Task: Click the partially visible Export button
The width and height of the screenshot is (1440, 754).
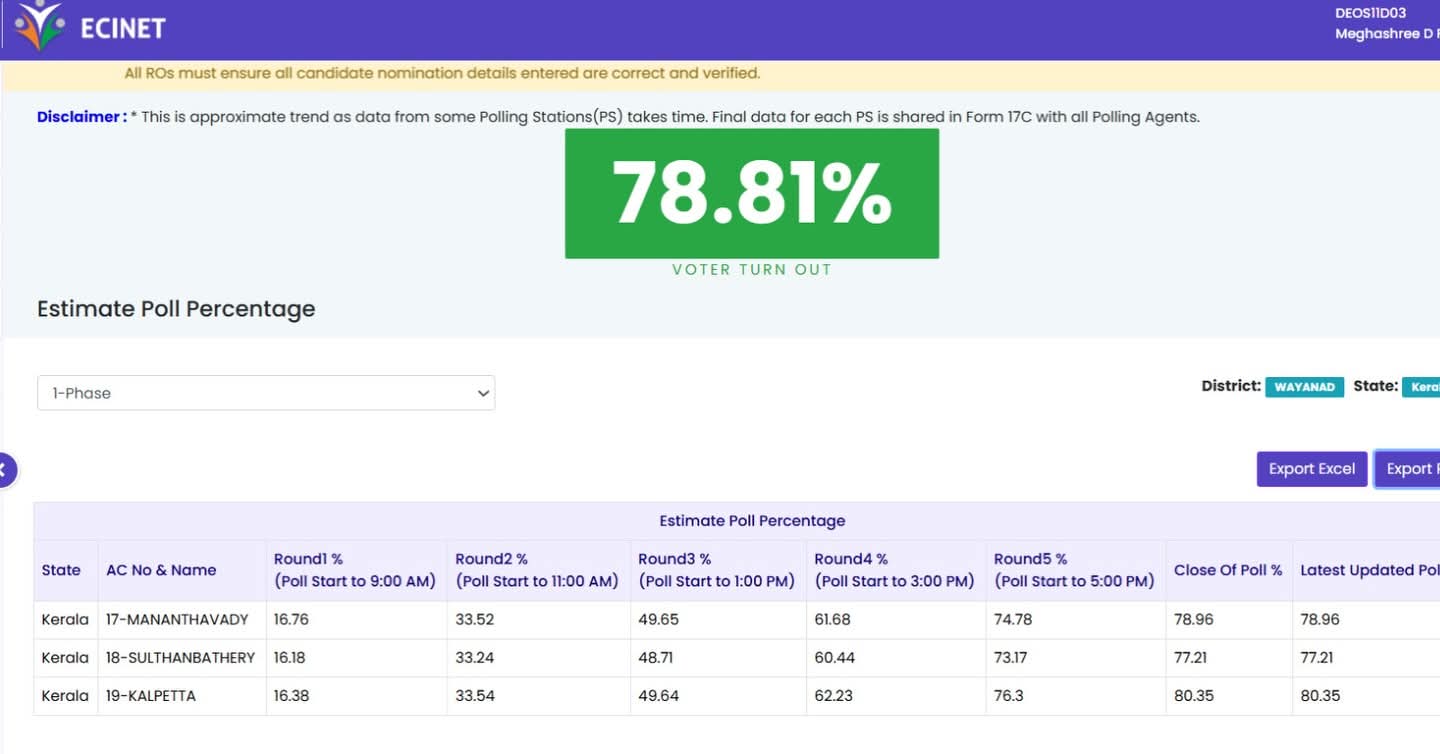Action: coord(1408,469)
